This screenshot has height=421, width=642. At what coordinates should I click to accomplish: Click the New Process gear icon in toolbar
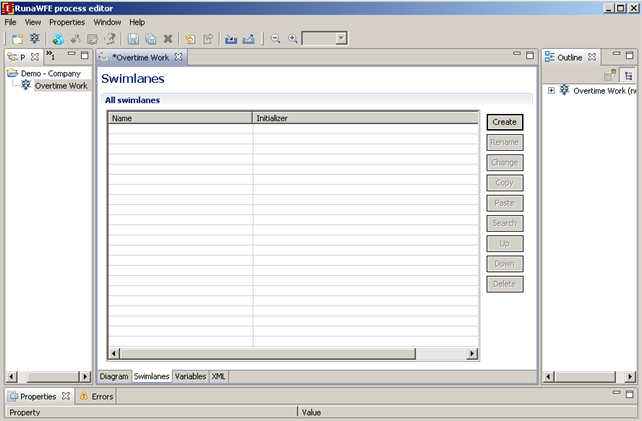point(33,38)
